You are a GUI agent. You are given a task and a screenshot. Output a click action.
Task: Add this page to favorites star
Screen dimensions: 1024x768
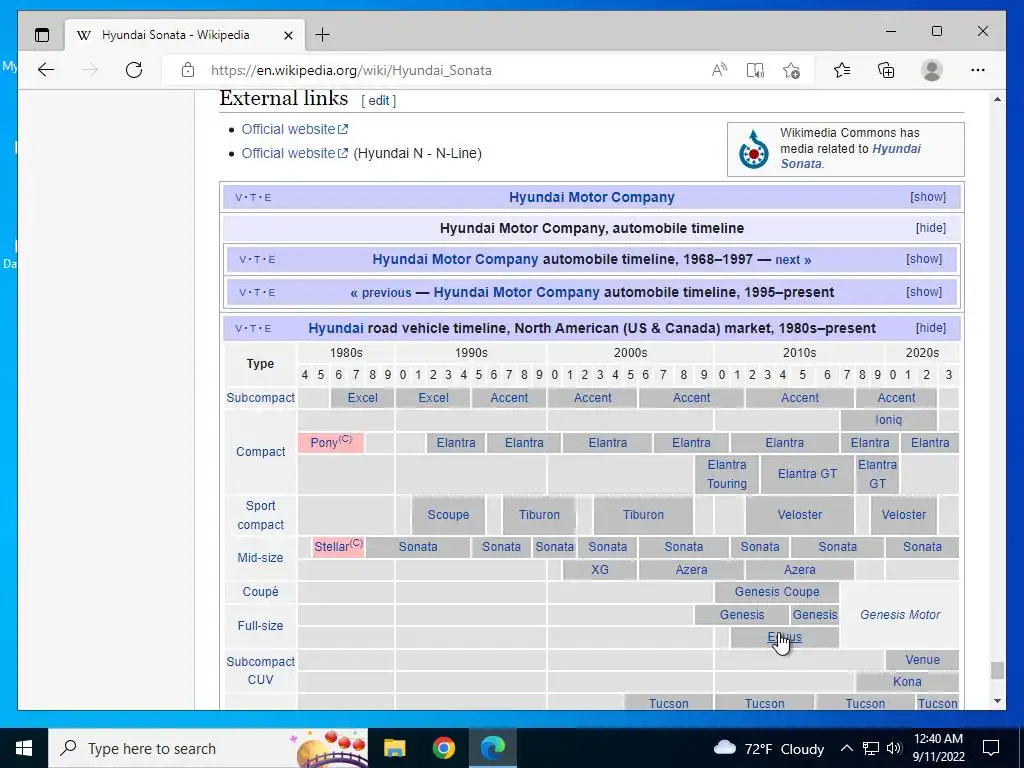point(792,70)
